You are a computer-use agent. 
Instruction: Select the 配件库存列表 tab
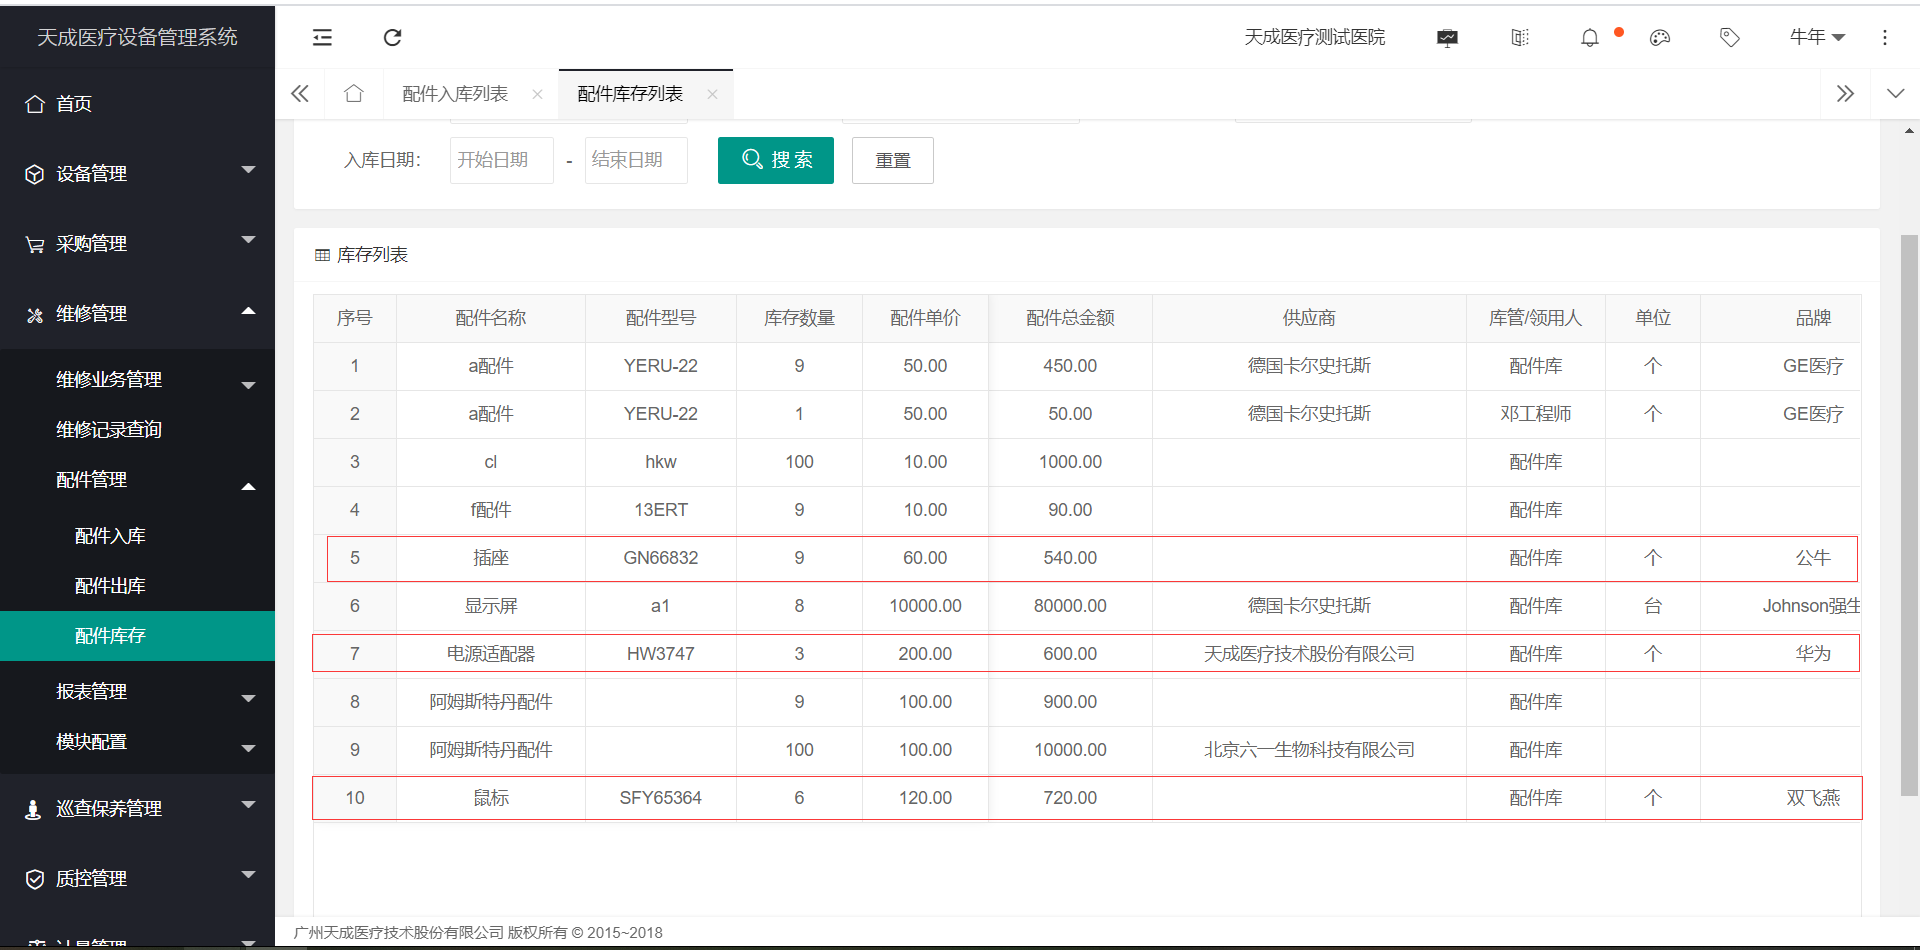click(x=630, y=94)
